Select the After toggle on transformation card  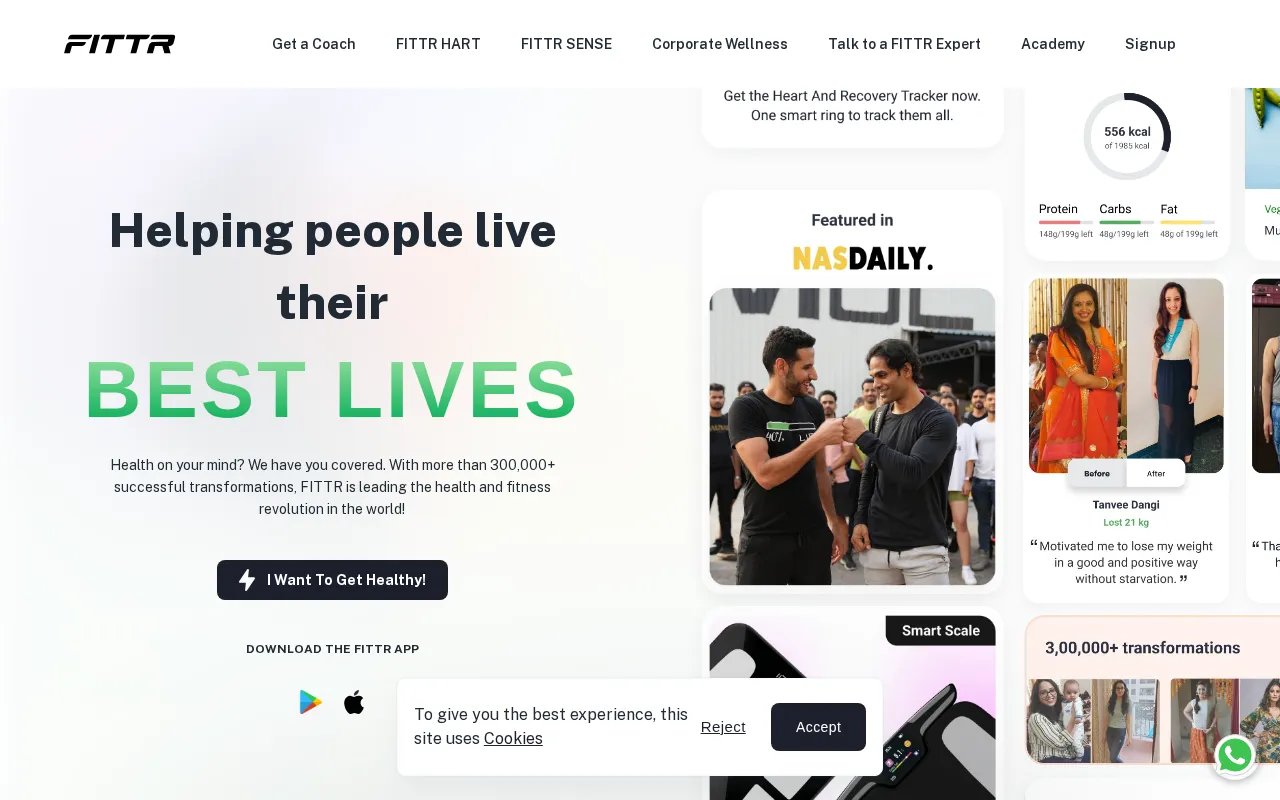[x=1156, y=473]
